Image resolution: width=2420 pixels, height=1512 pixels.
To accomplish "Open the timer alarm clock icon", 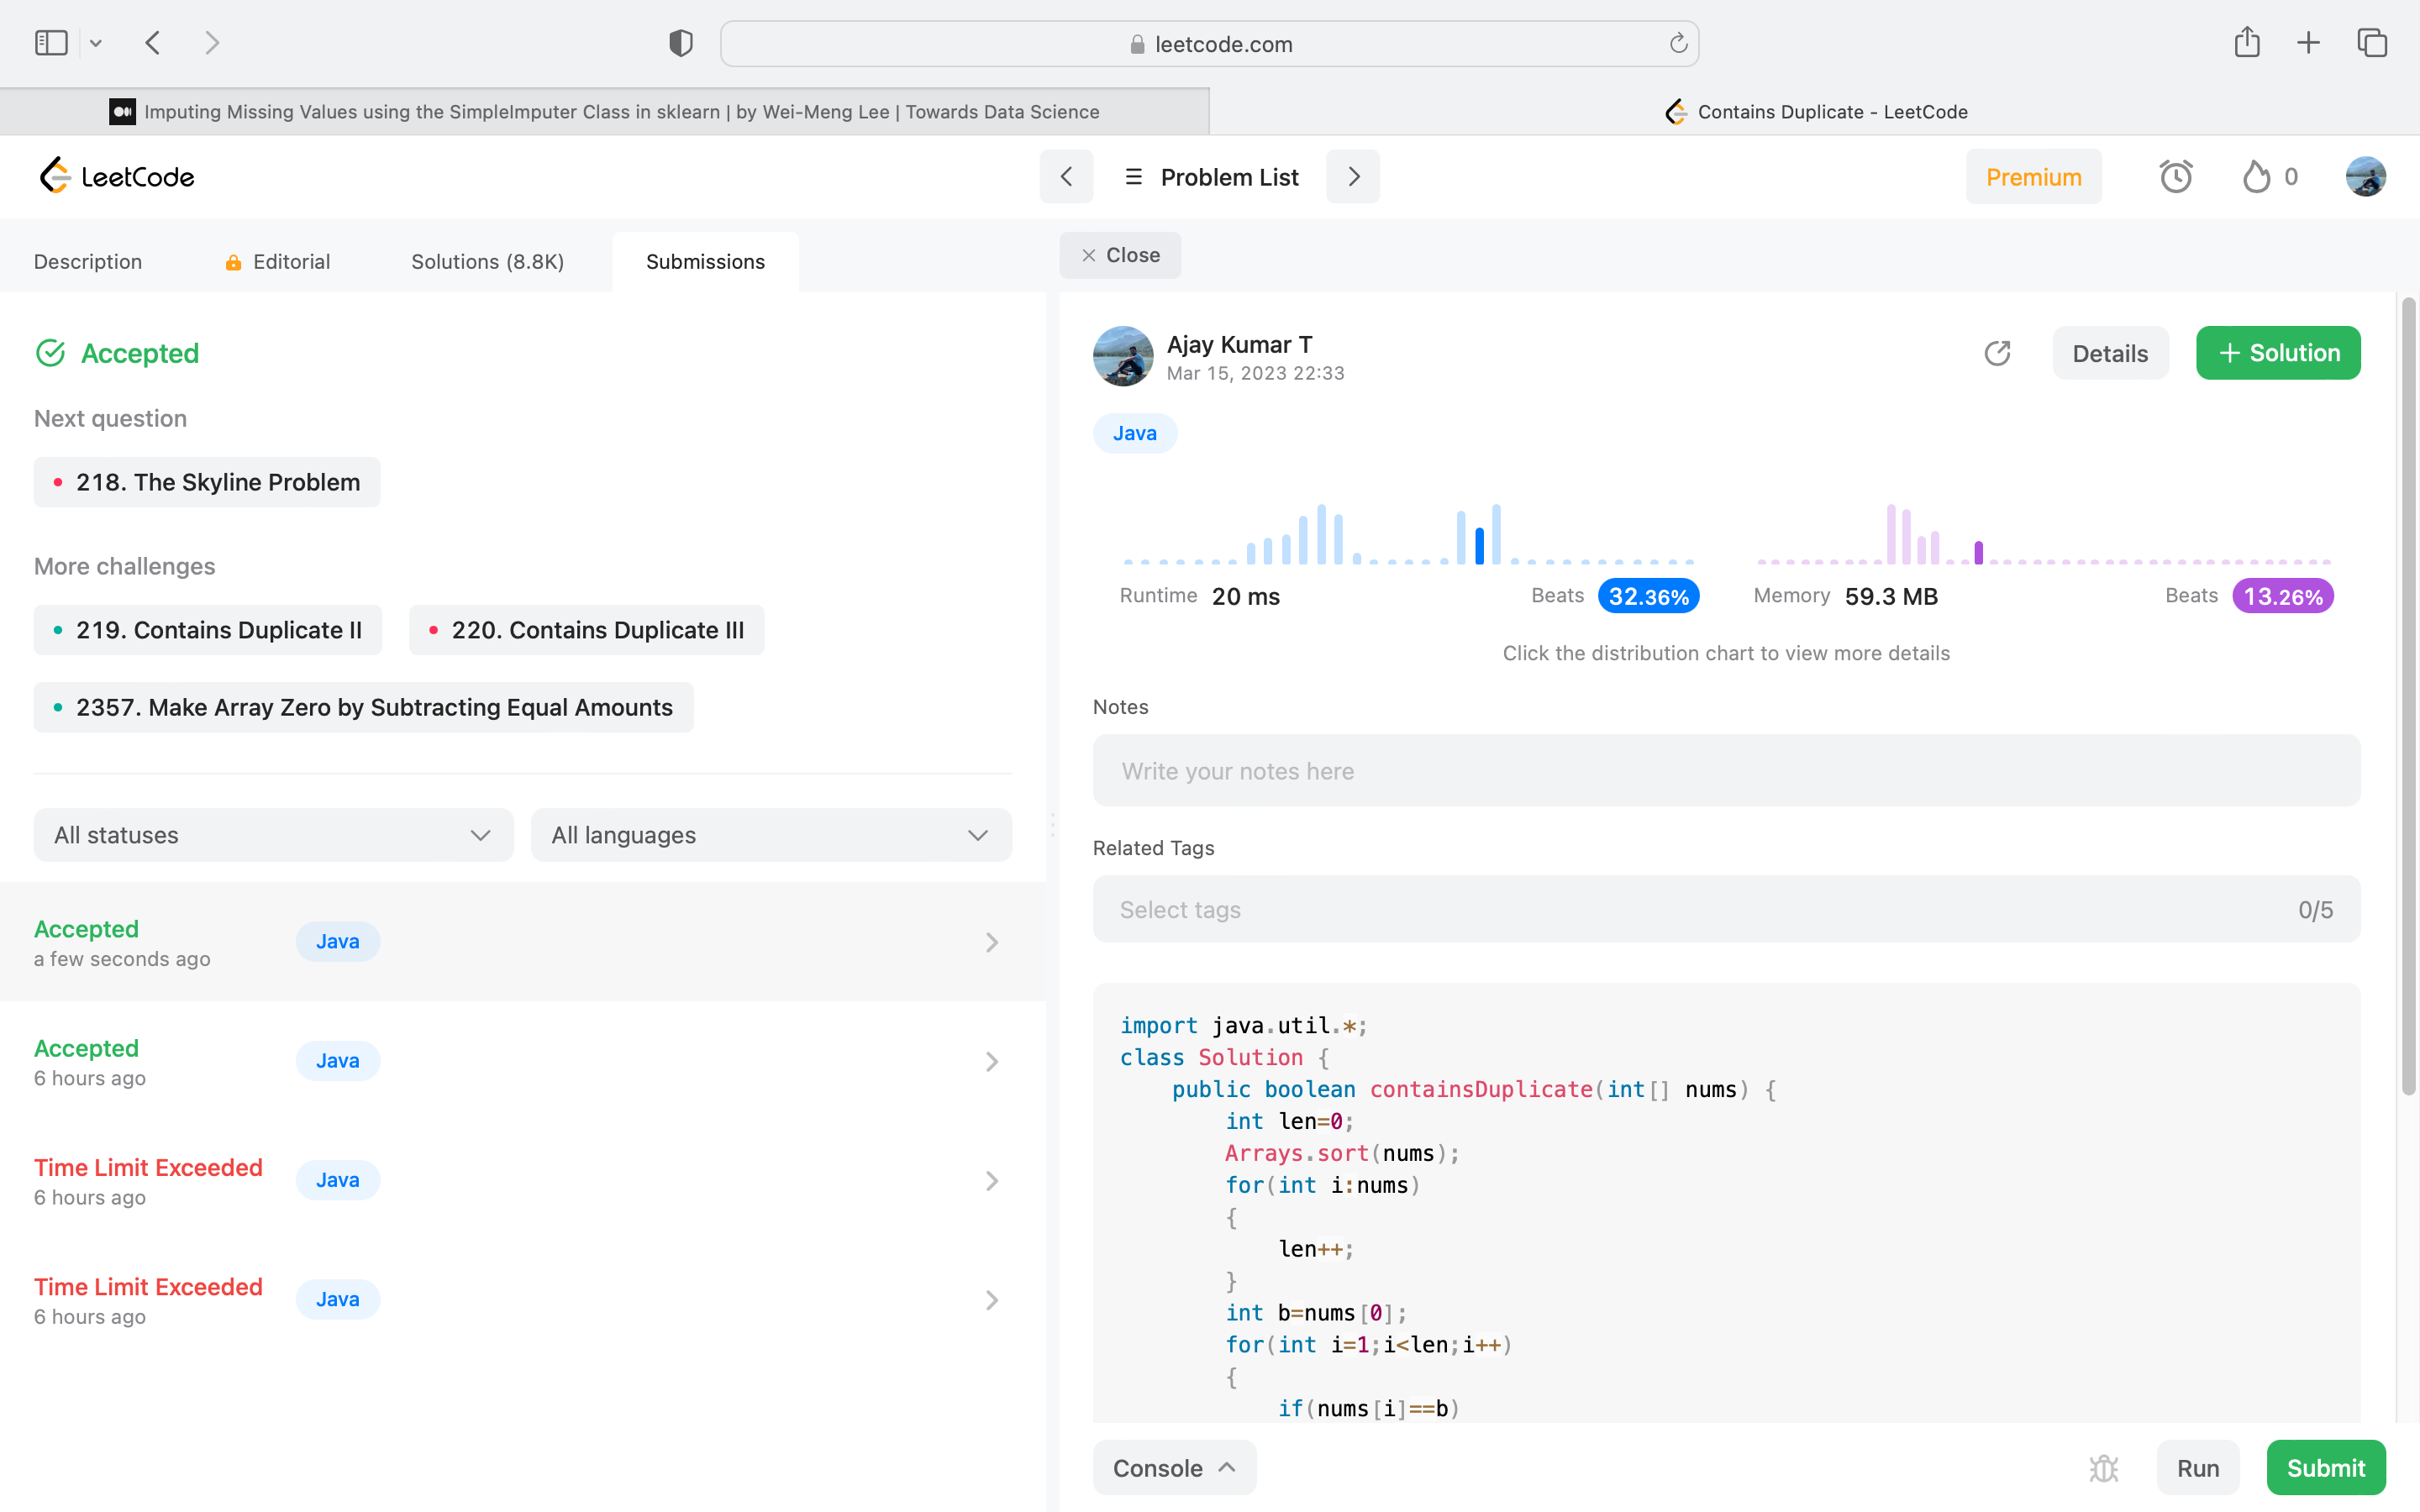I will pos(2175,177).
